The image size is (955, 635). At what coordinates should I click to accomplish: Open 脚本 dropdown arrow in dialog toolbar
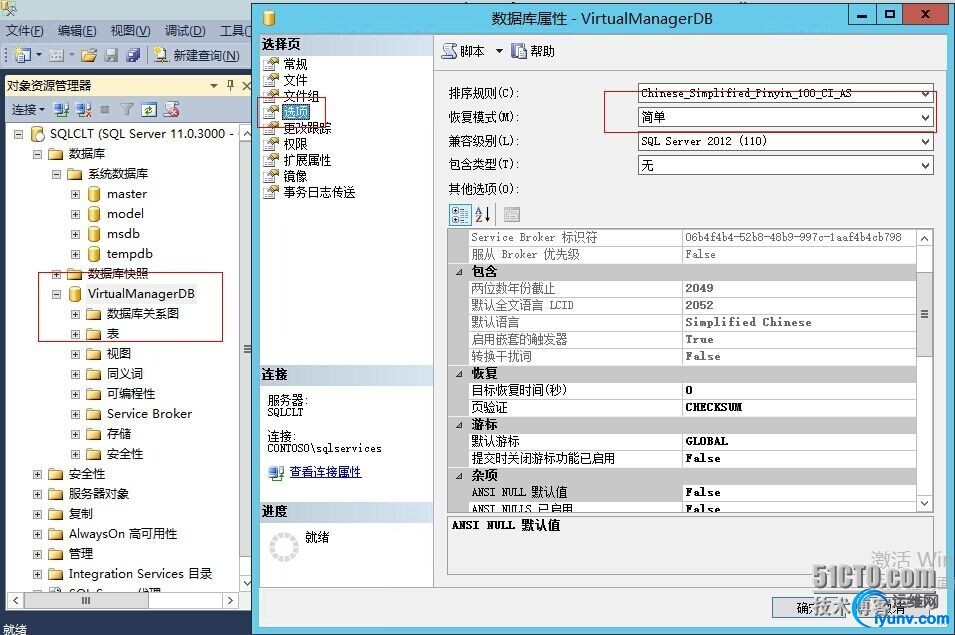coord(499,51)
